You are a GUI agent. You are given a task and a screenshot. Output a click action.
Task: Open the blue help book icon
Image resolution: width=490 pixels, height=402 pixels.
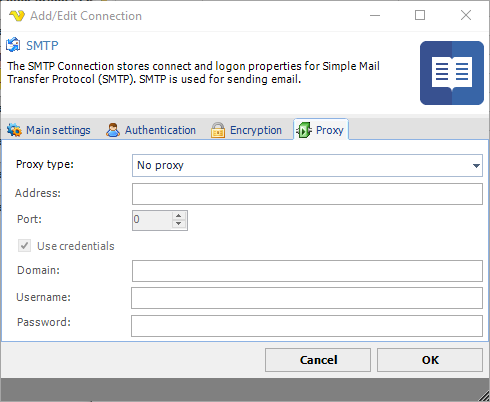click(452, 73)
